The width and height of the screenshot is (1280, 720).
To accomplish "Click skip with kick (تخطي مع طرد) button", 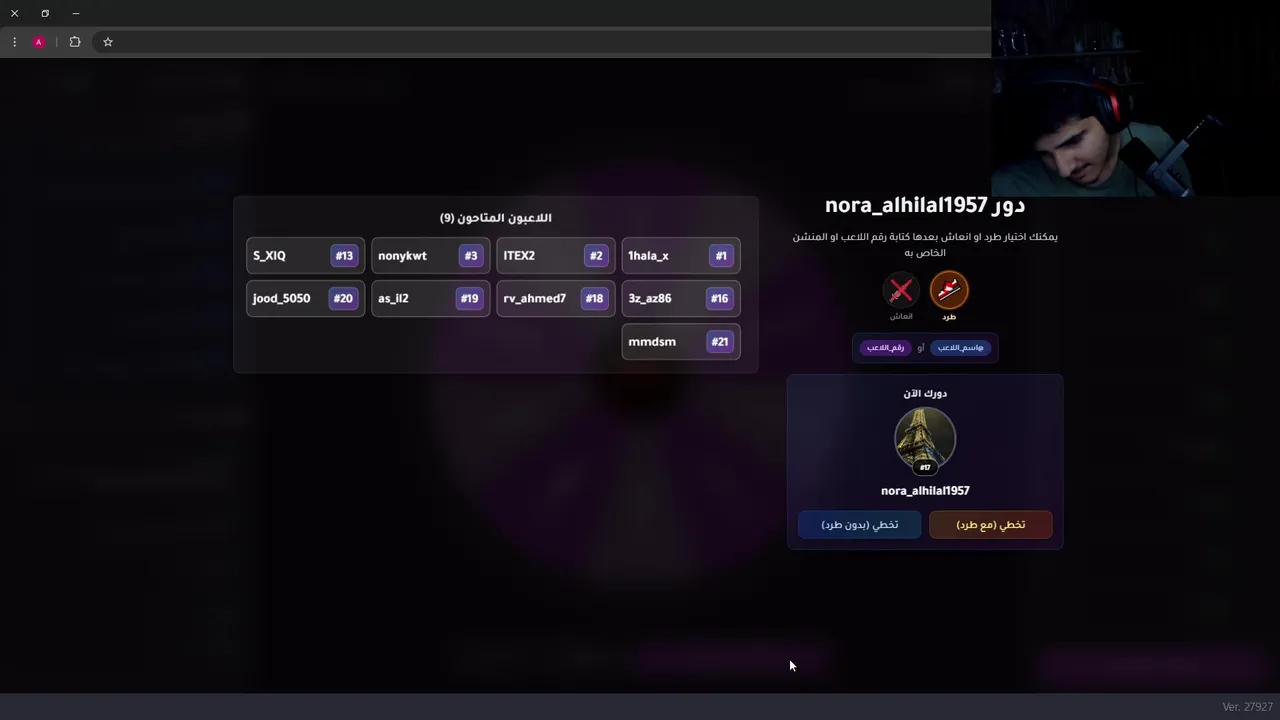I will (x=991, y=524).
